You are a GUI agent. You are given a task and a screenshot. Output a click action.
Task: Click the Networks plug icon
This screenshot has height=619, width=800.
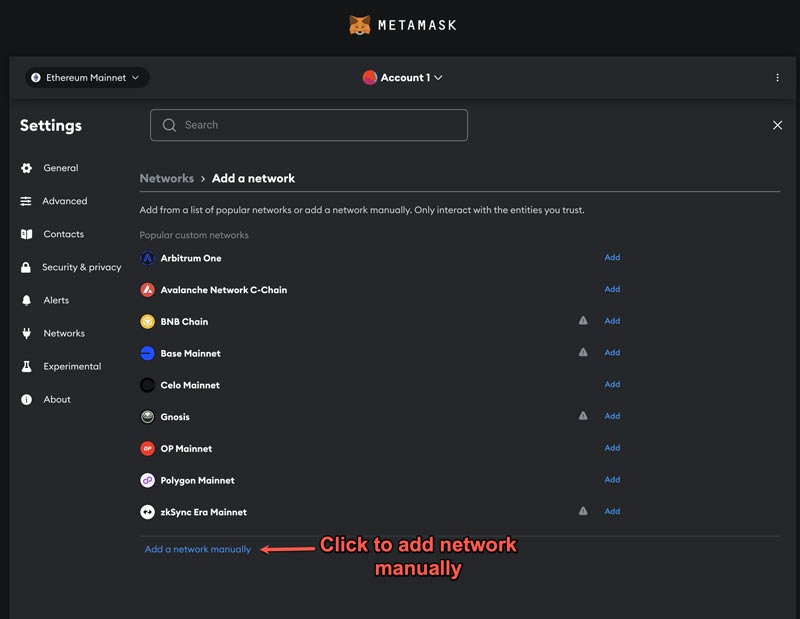tap(27, 333)
